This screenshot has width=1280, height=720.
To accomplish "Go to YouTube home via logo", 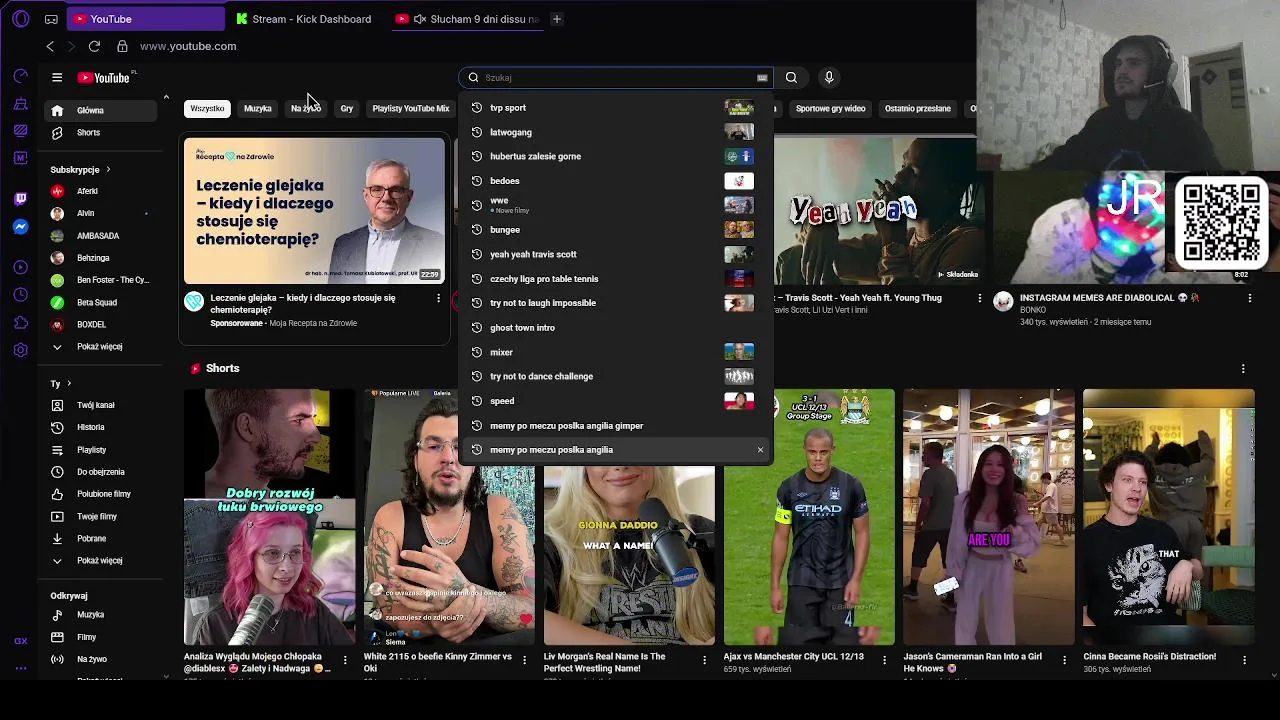I will (x=106, y=77).
